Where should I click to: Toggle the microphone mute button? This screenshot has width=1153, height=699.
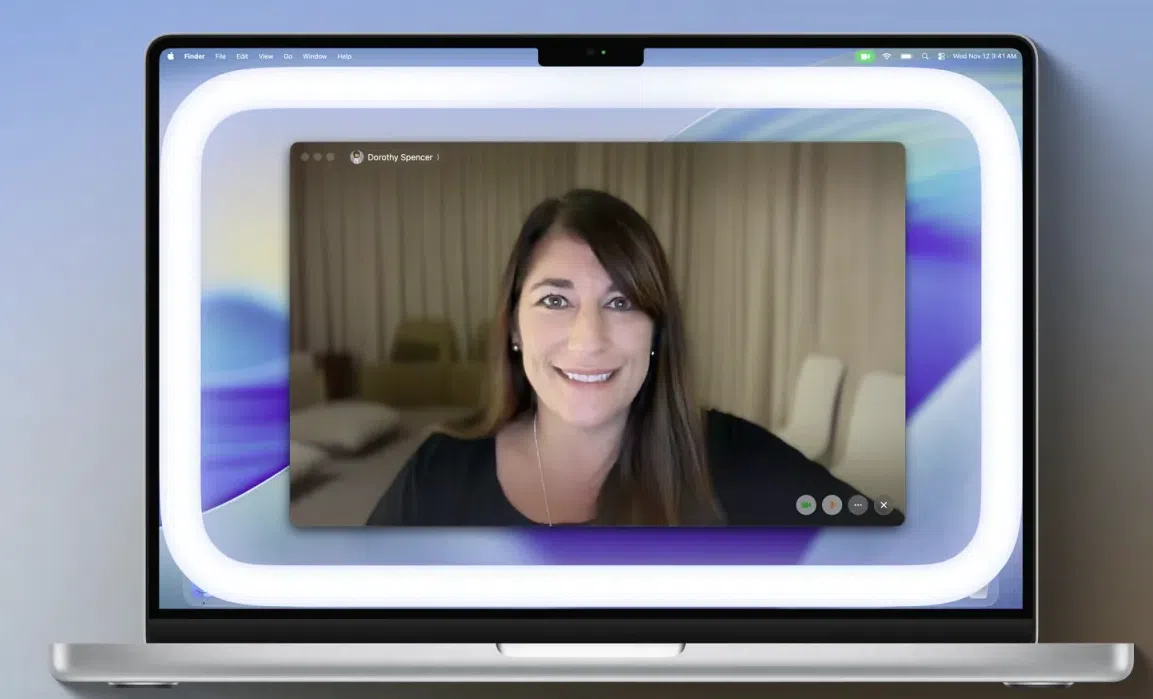[x=832, y=505]
